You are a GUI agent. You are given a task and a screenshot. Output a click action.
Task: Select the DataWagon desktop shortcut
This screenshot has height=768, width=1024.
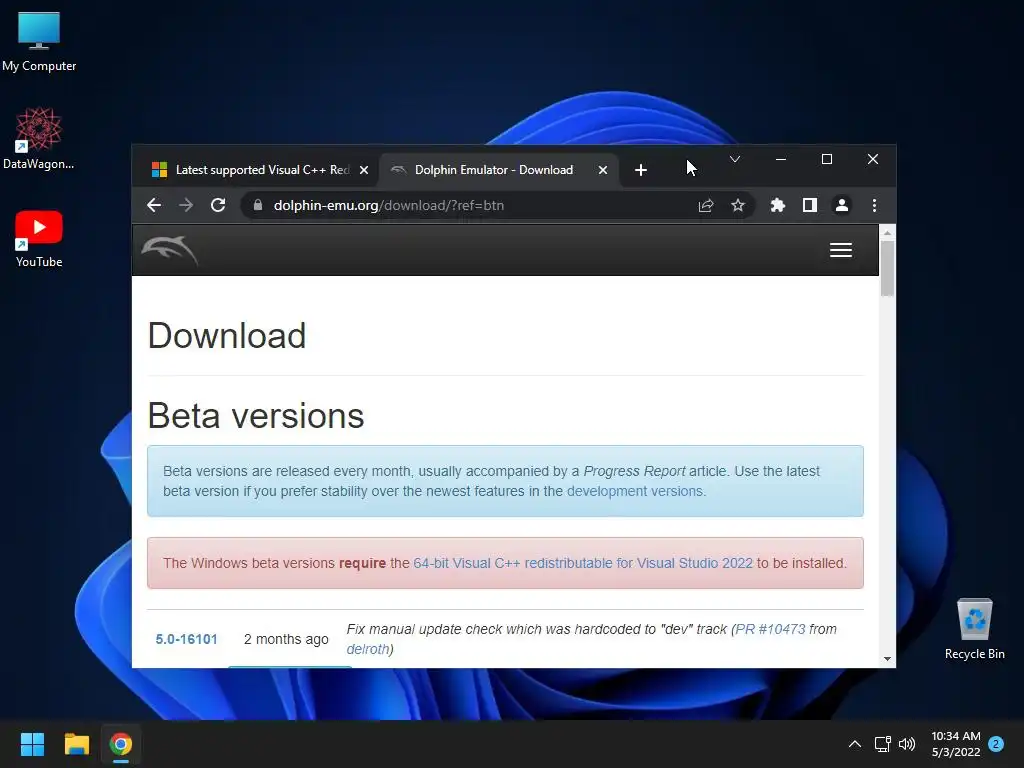click(x=39, y=138)
